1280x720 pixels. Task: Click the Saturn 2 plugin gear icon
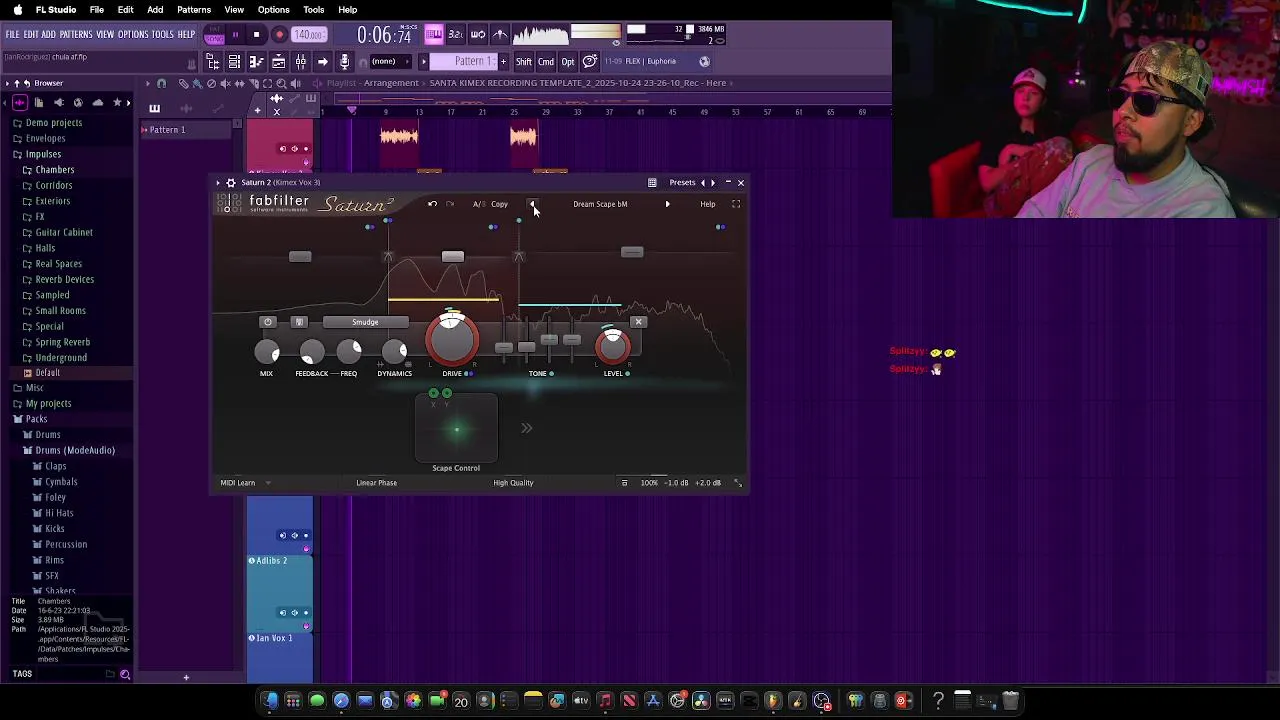point(231,183)
